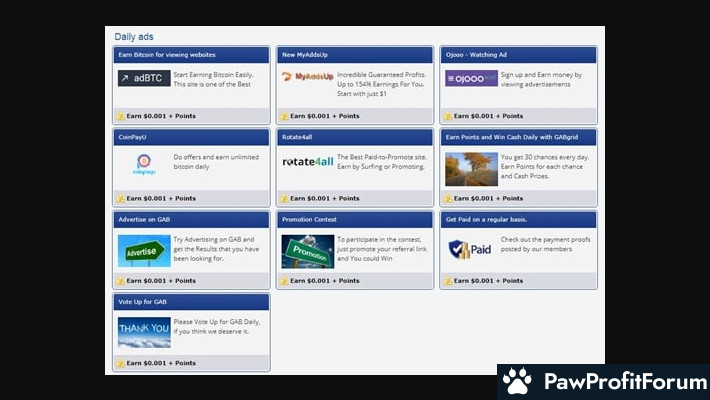Click 'Earn $0.001 + Points' under Get Paid
Viewport: 710px width, 400px height.
489,281
